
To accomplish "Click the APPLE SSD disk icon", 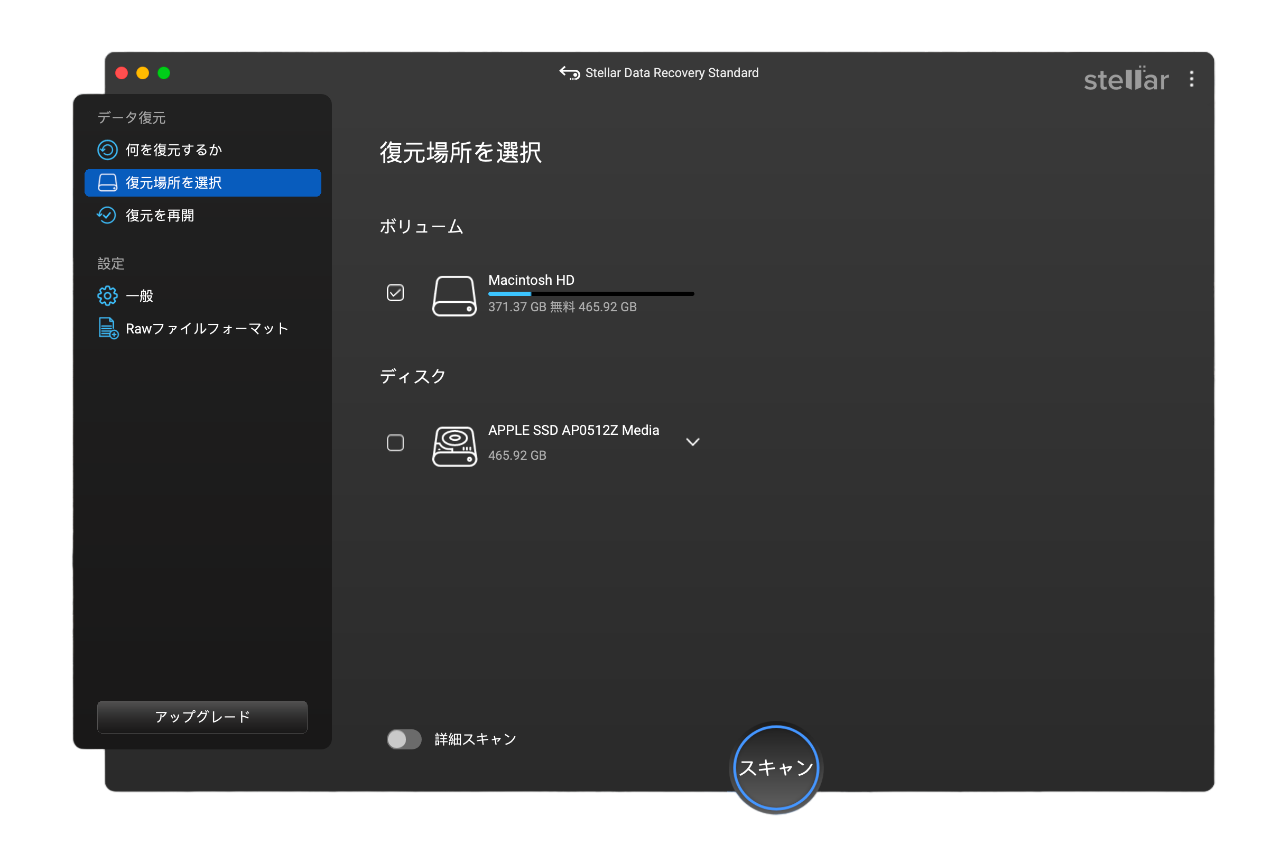I will pyautogui.click(x=454, y=445).
